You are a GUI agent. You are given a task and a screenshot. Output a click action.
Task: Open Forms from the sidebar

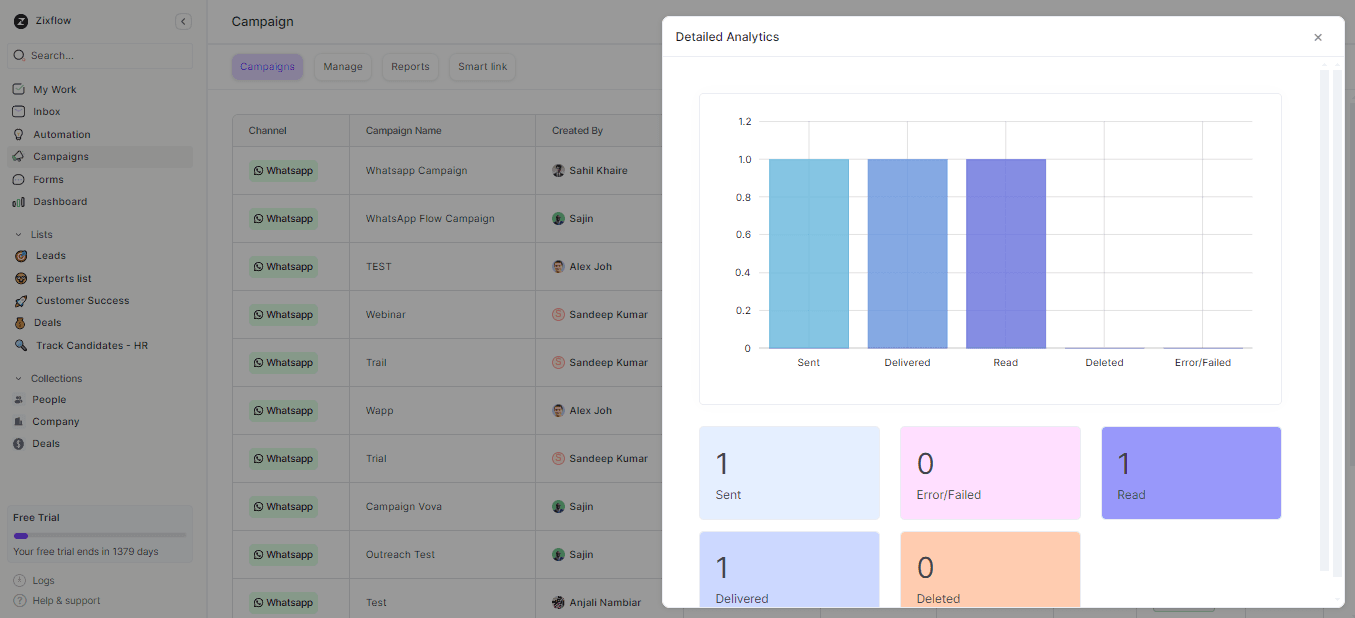pos(47,179)
